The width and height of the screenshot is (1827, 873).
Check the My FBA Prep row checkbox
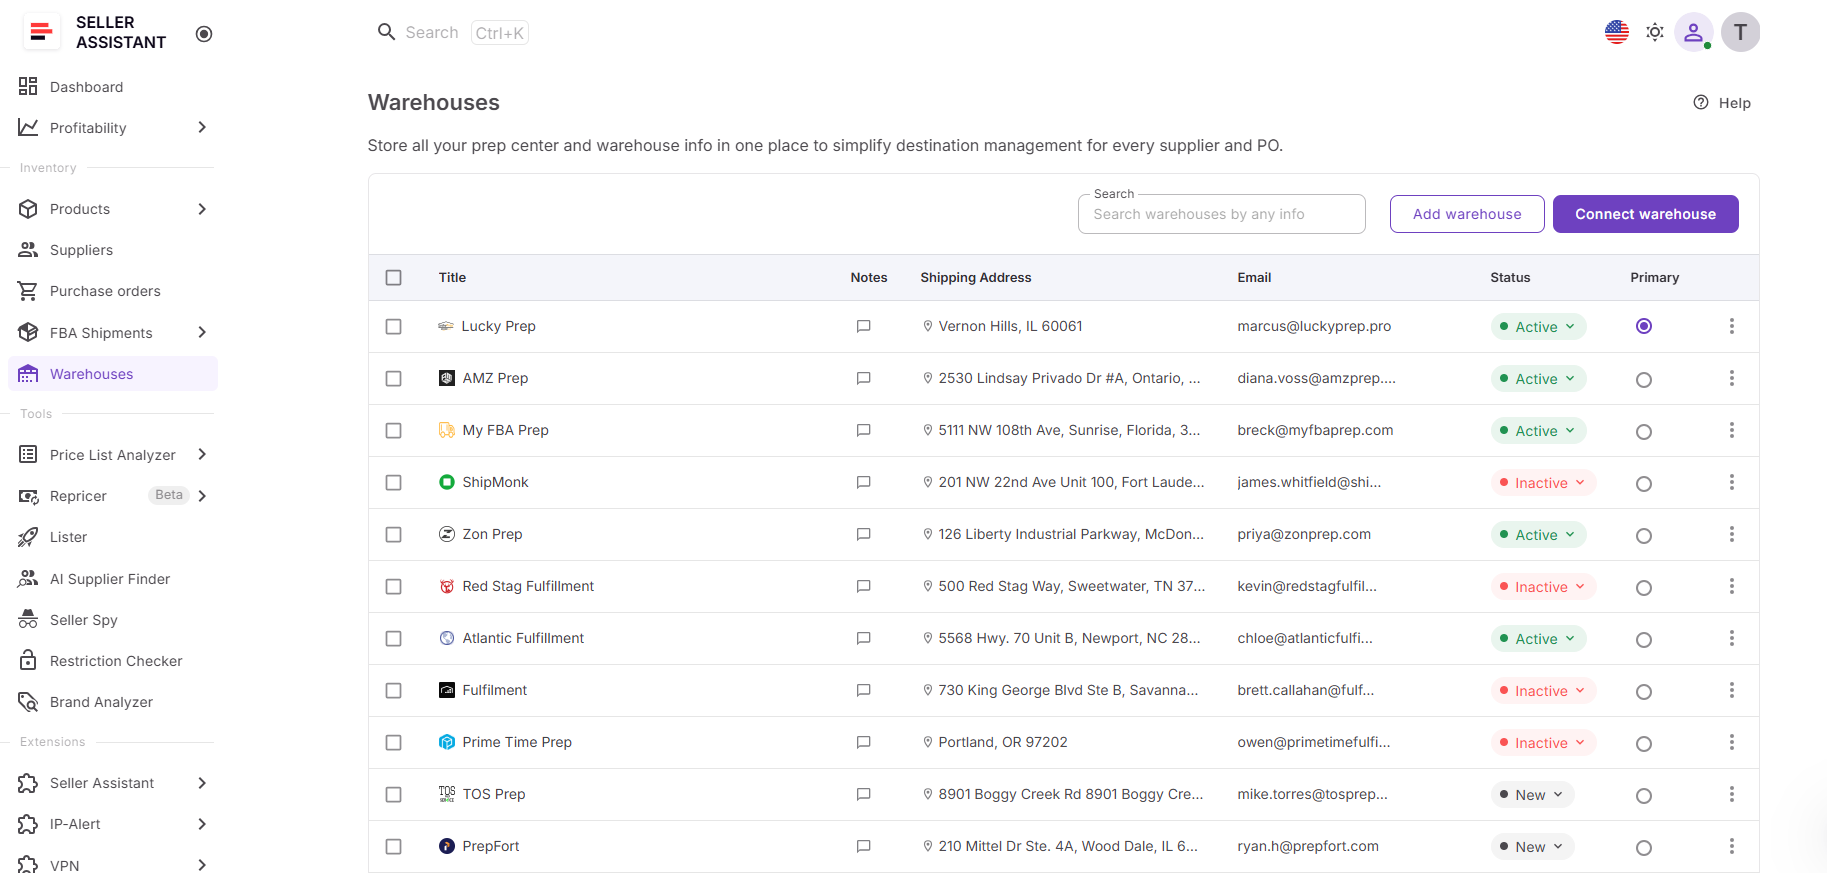(x=394, y=431)
